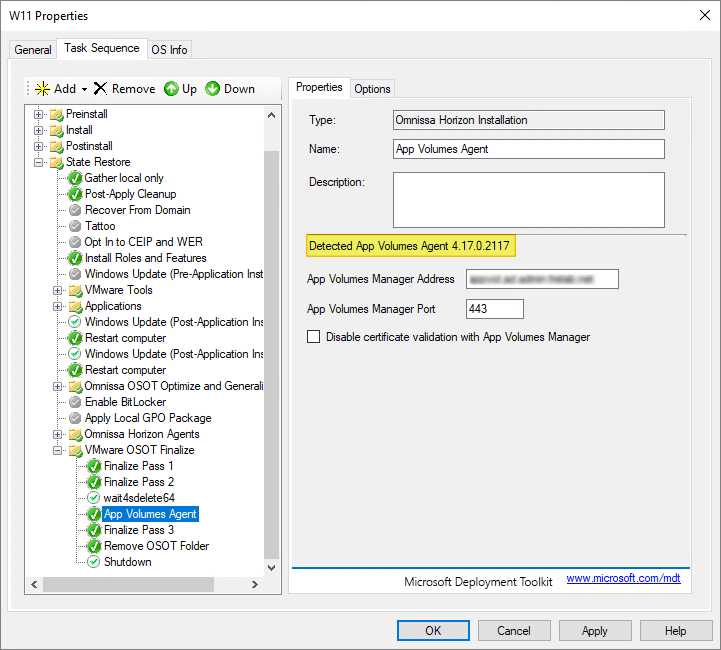Click the check icon beside Shutdown step

[x=94, y=562]
